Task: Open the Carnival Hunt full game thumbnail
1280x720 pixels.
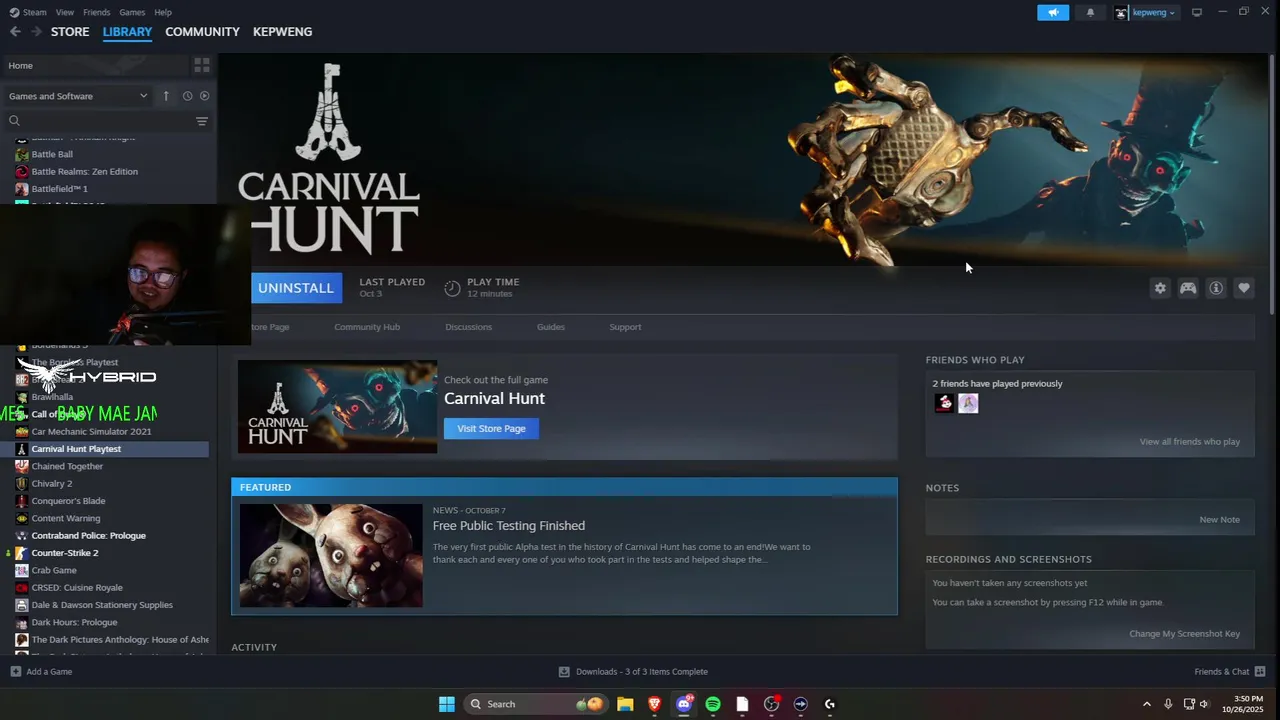Action: [x=337, y=407]
